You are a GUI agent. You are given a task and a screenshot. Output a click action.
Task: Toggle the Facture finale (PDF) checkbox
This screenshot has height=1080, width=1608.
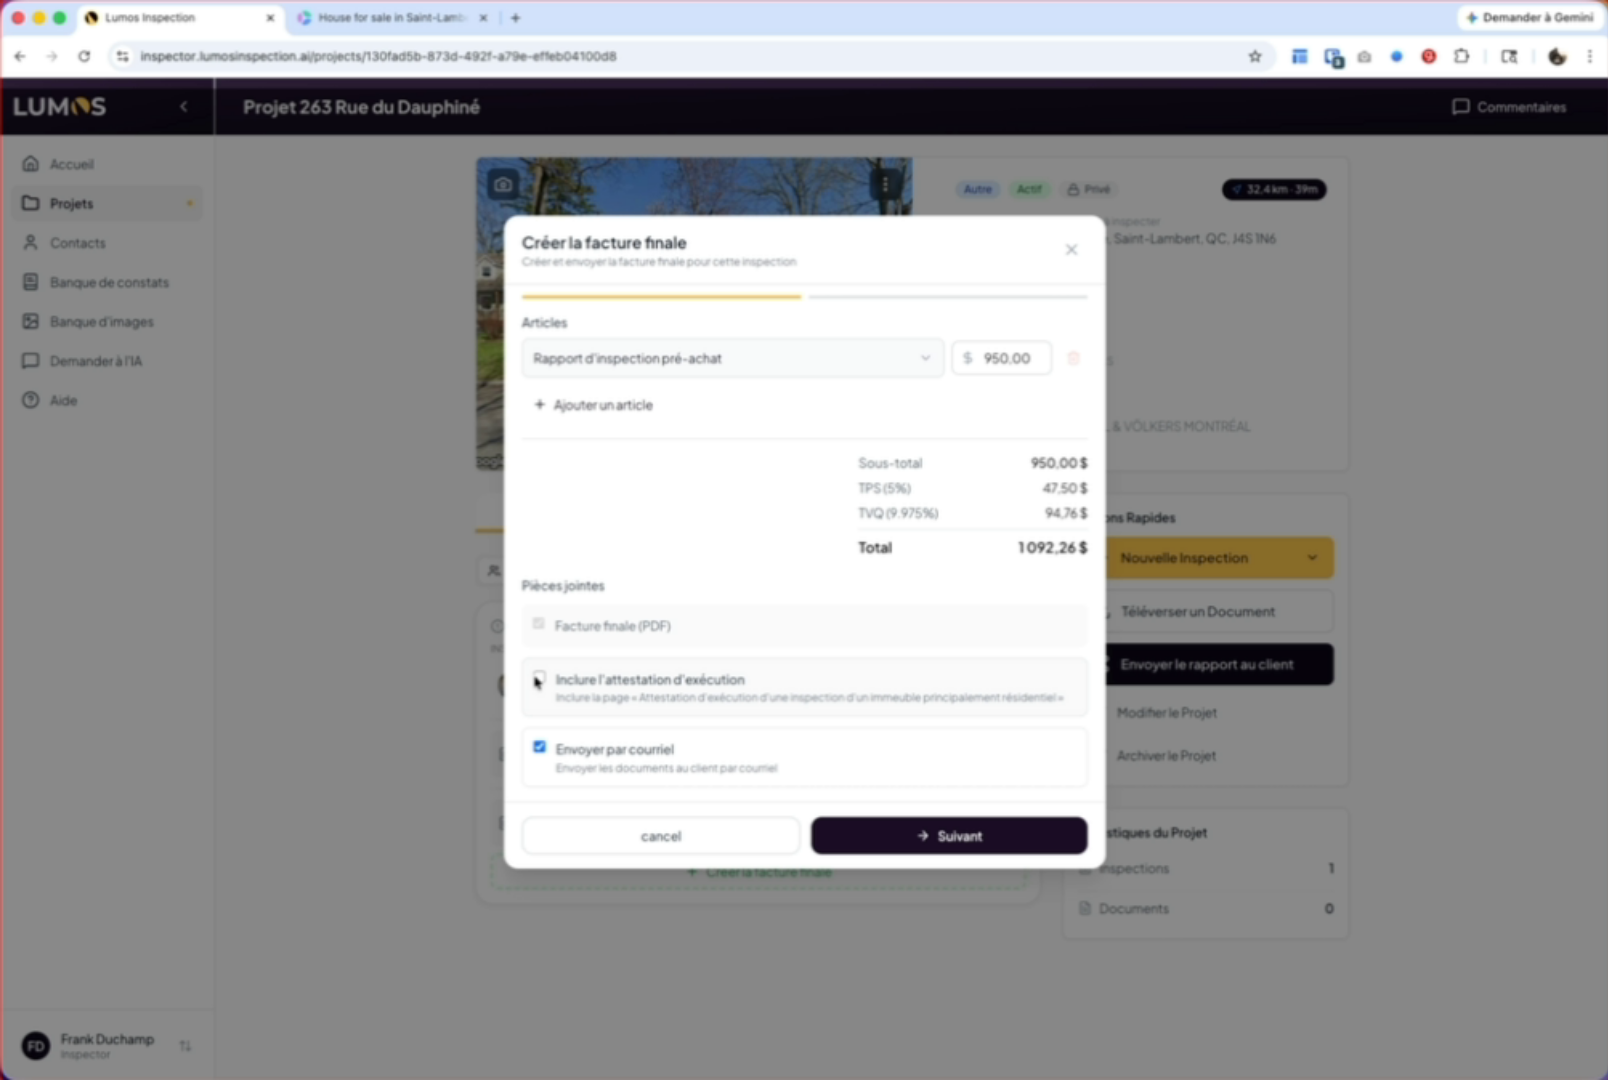539,624
